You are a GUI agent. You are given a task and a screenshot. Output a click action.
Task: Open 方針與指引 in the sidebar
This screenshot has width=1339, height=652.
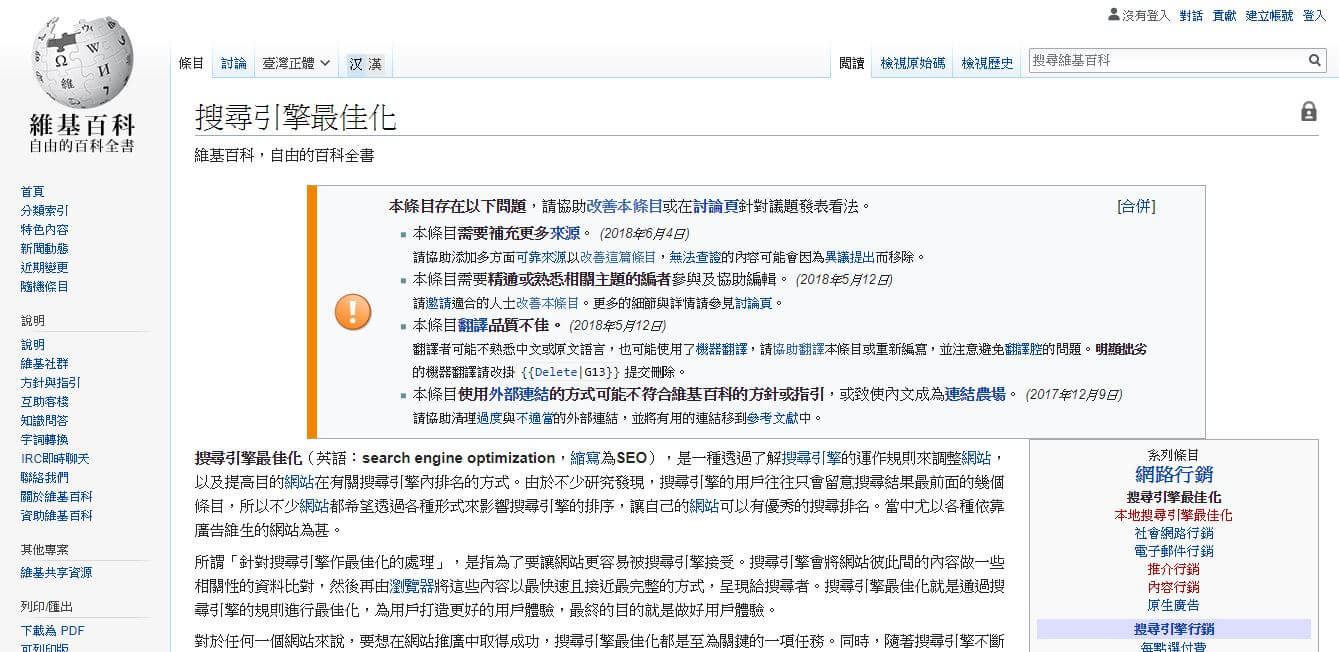[50, 382]
